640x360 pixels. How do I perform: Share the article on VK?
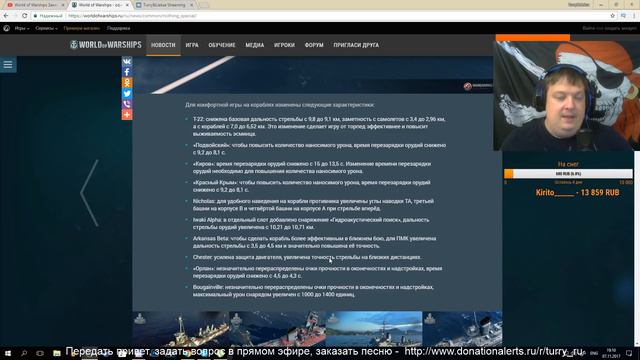(x=127, y=62)
